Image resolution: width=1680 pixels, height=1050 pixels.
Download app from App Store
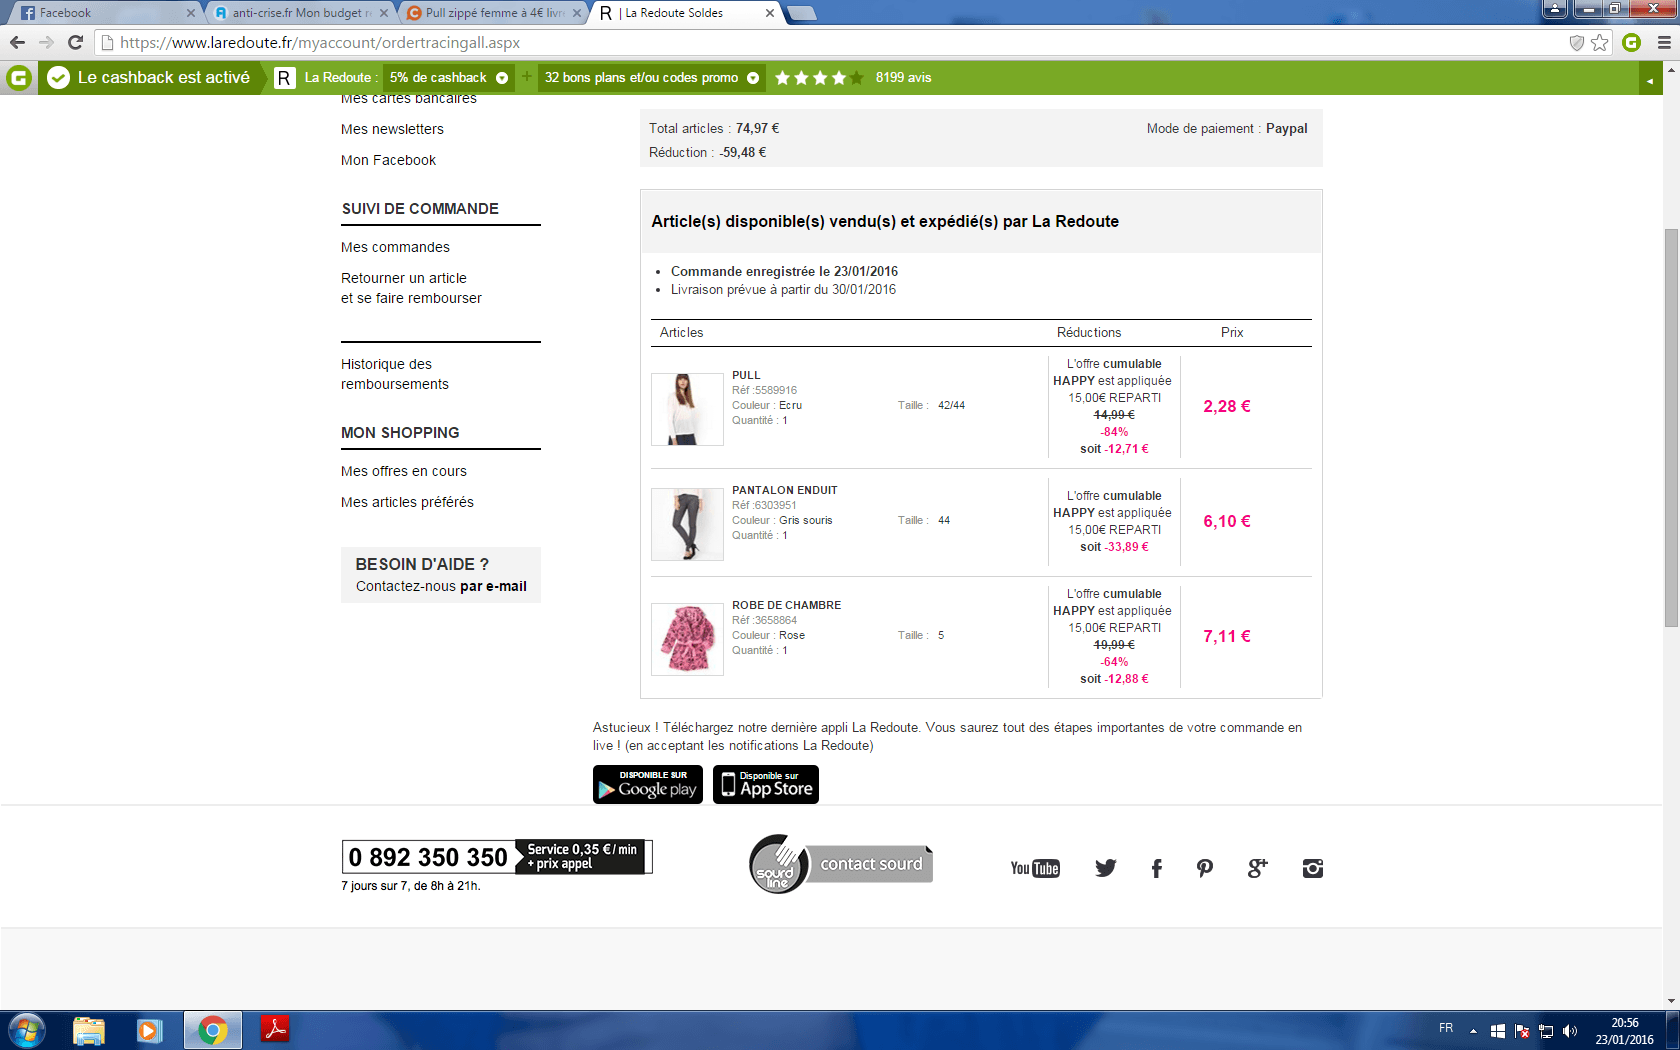coord(766,785)
